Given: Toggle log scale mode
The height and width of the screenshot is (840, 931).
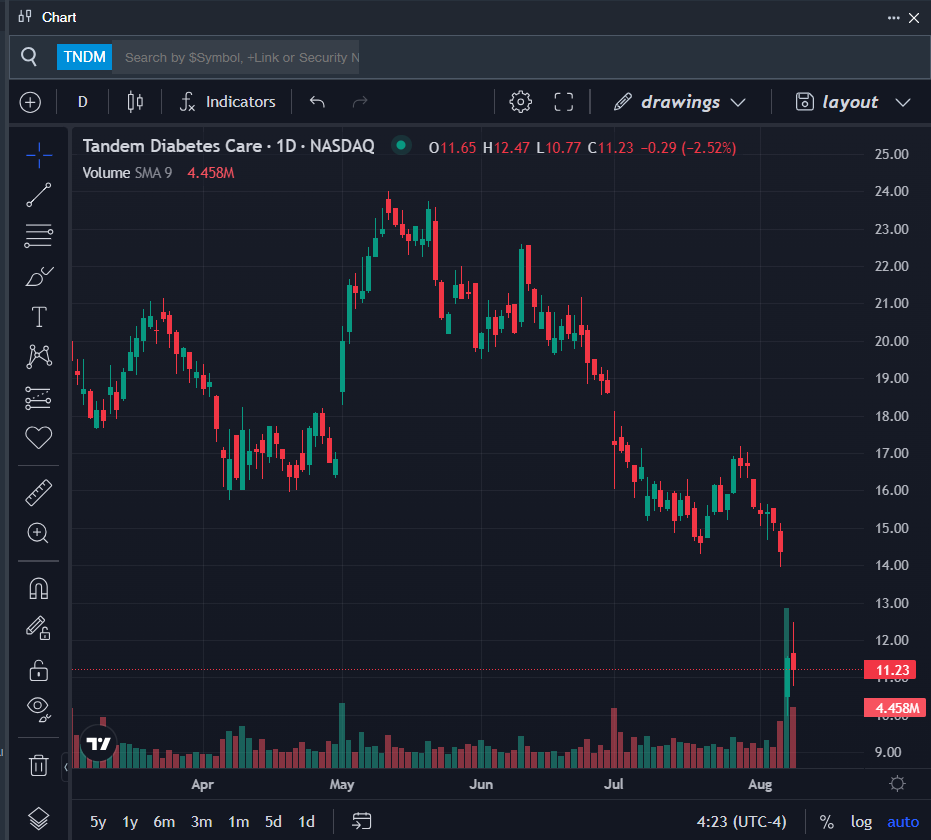Looking at the screenshot, I should click(861, 822).
